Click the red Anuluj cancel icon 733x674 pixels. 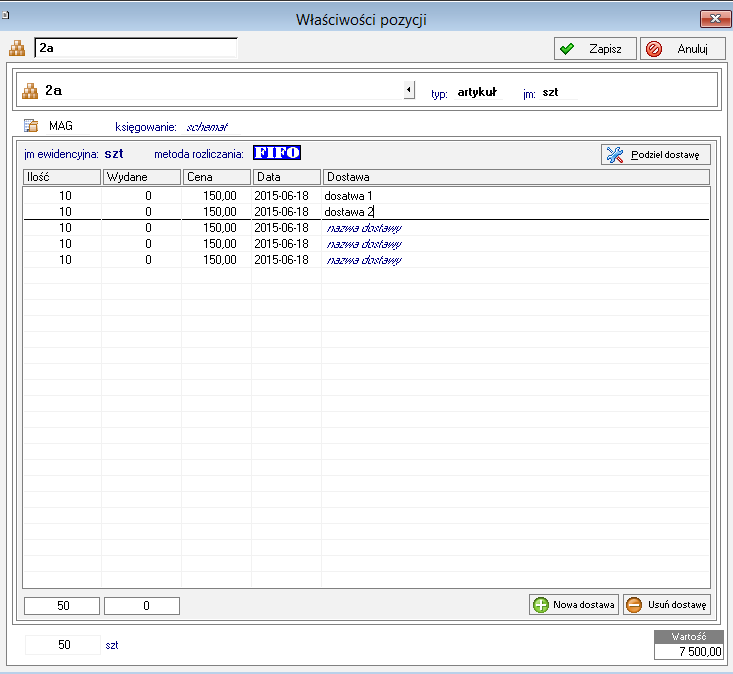tap(655, 49)
